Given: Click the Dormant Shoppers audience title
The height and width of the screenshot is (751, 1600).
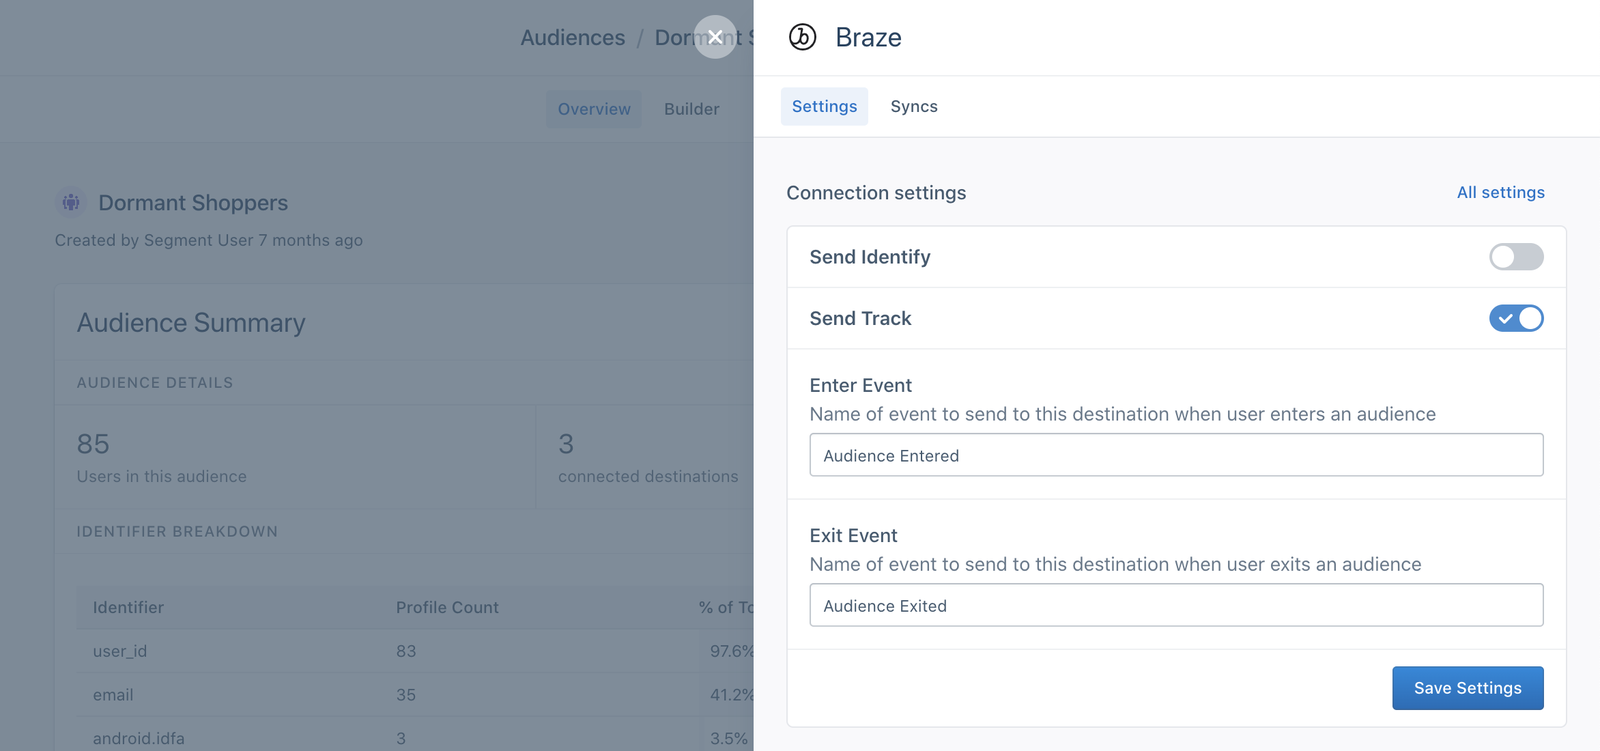Looking at the screenshot, I should [193, 202].
